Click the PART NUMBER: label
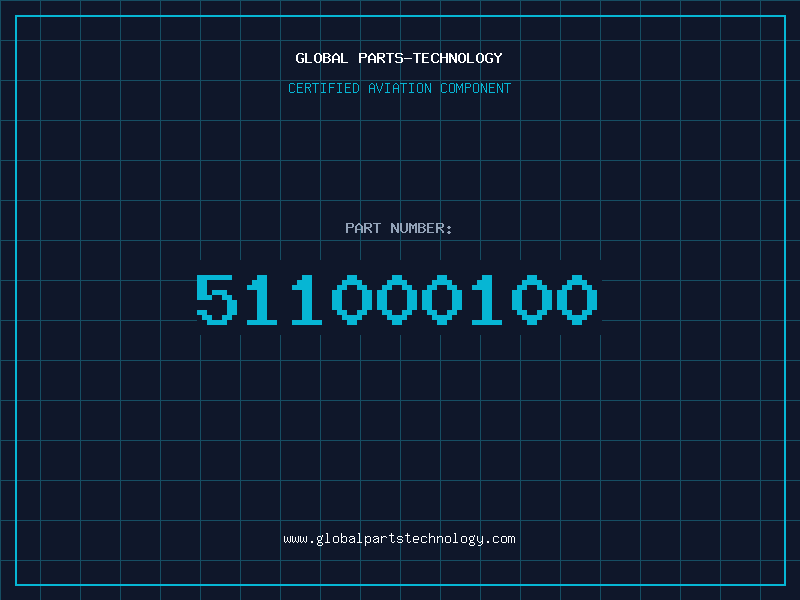800x600 pixels. click(x=399, y=228)
